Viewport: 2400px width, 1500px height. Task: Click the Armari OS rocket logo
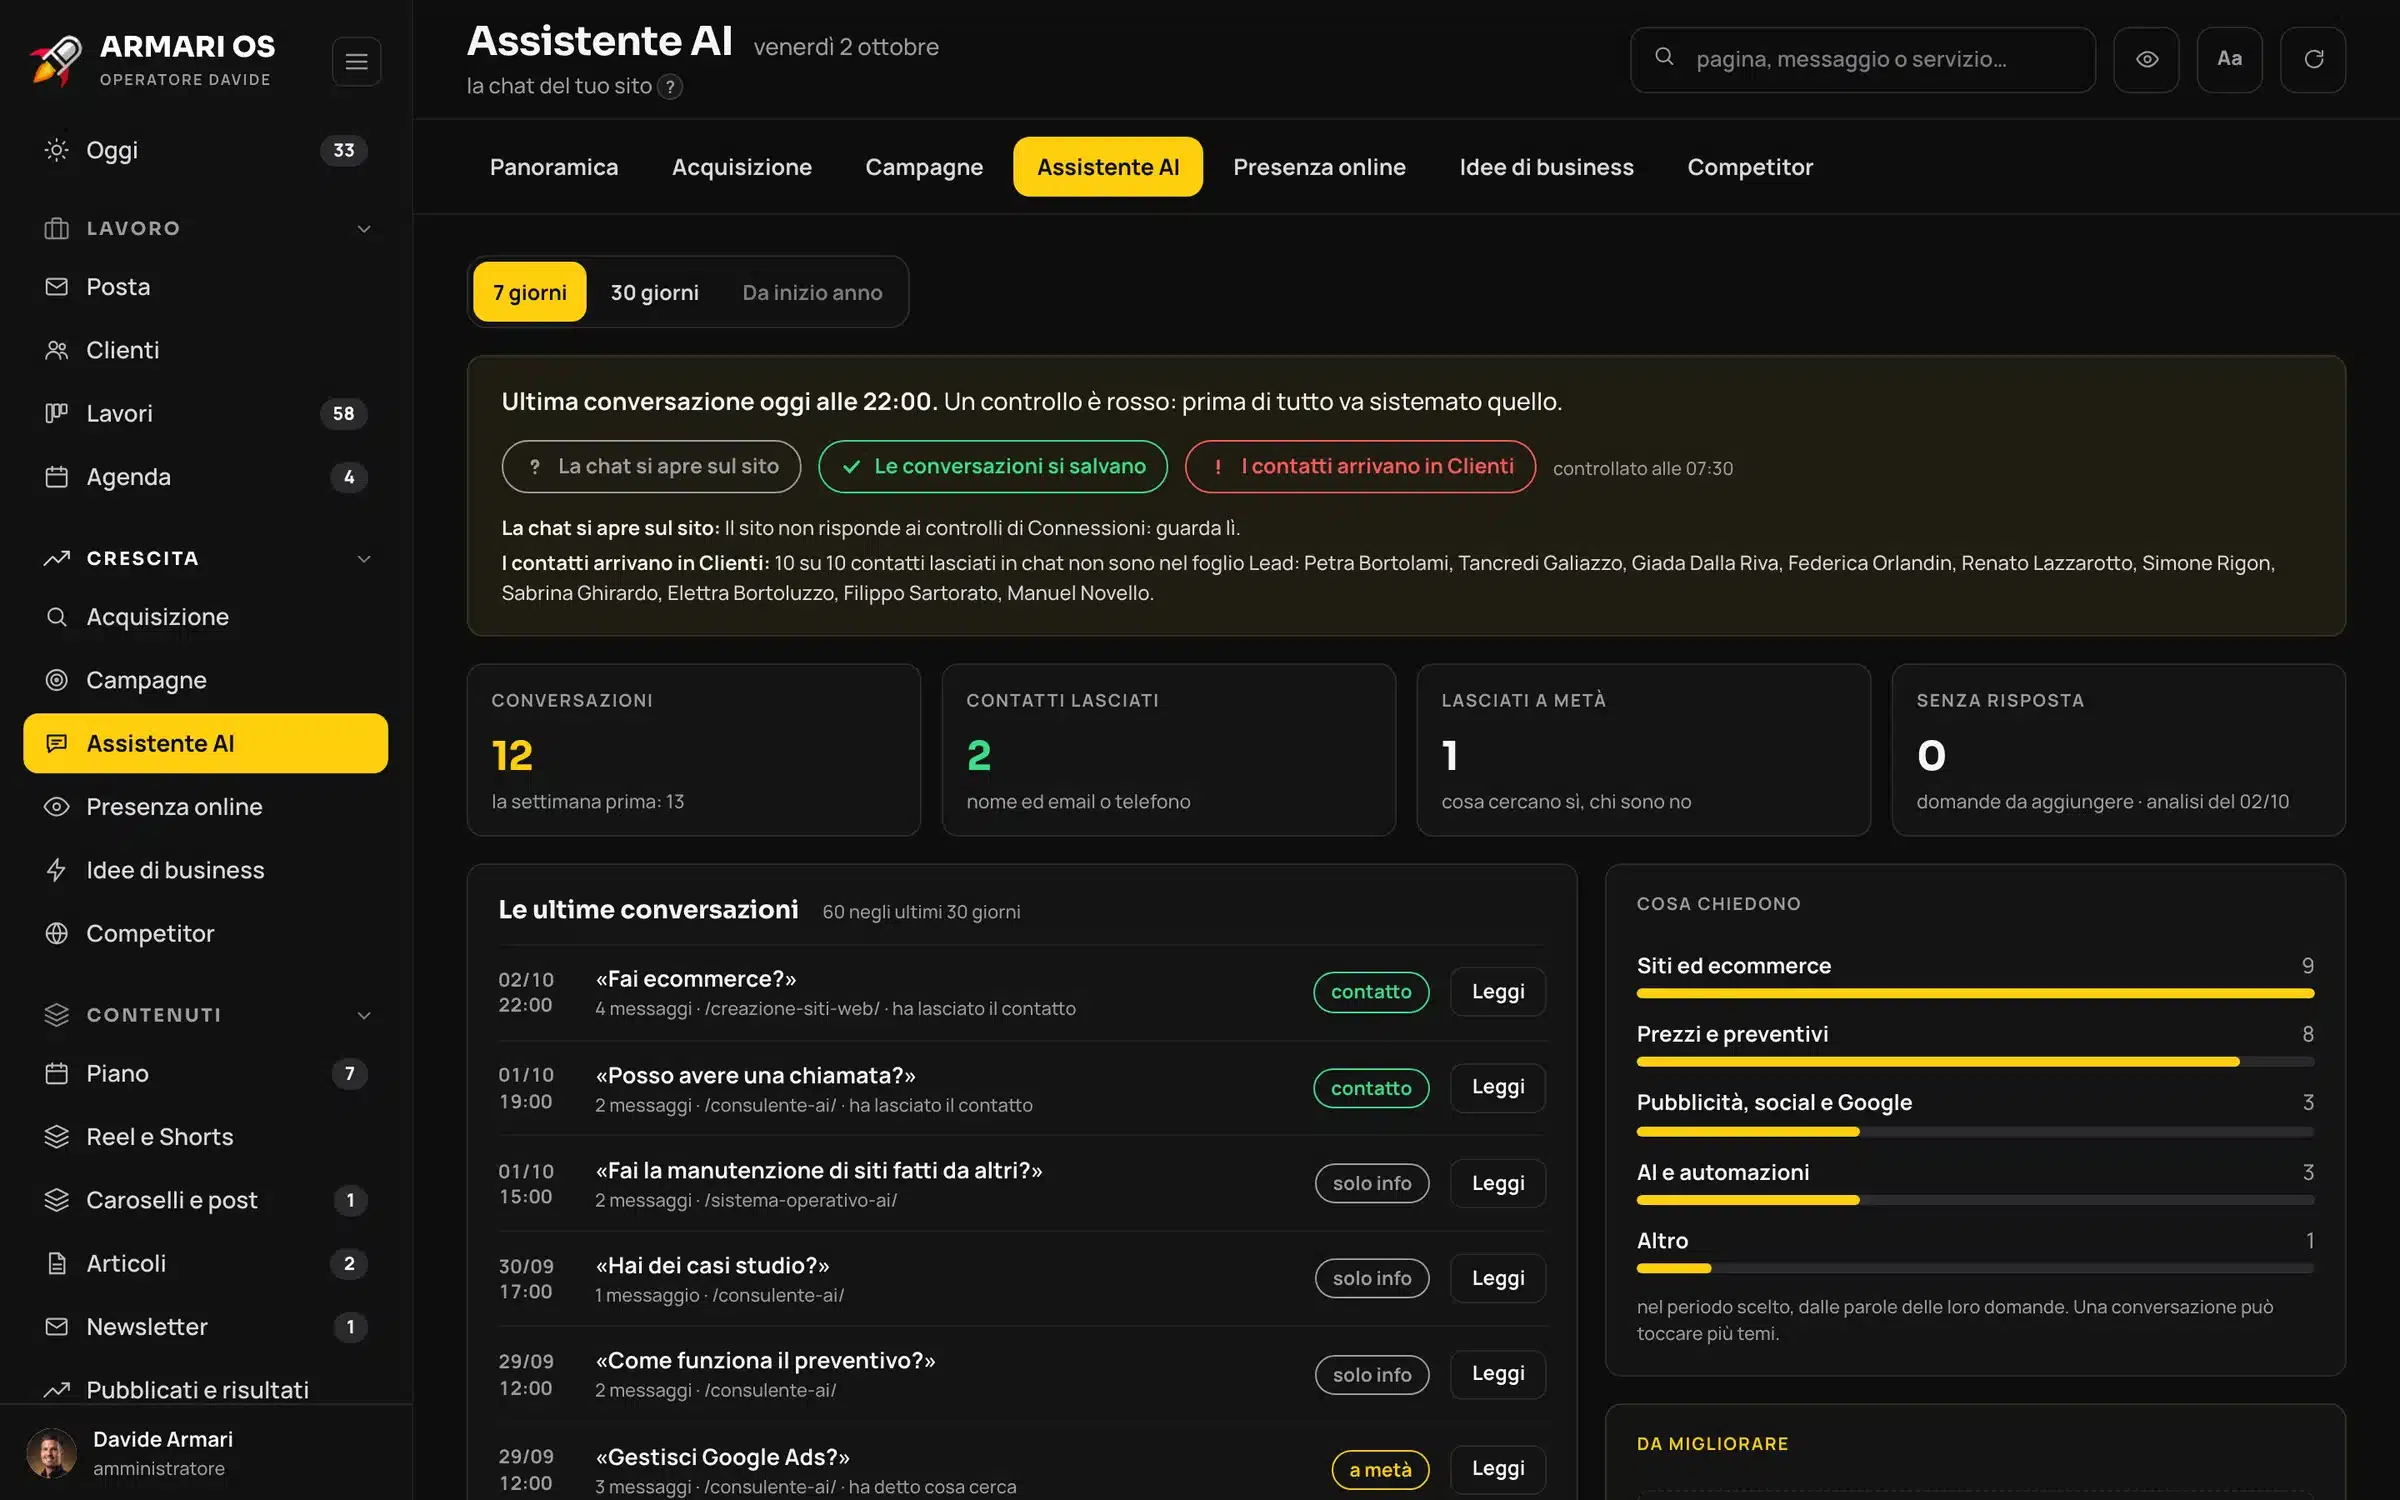(x=56, y=60)
